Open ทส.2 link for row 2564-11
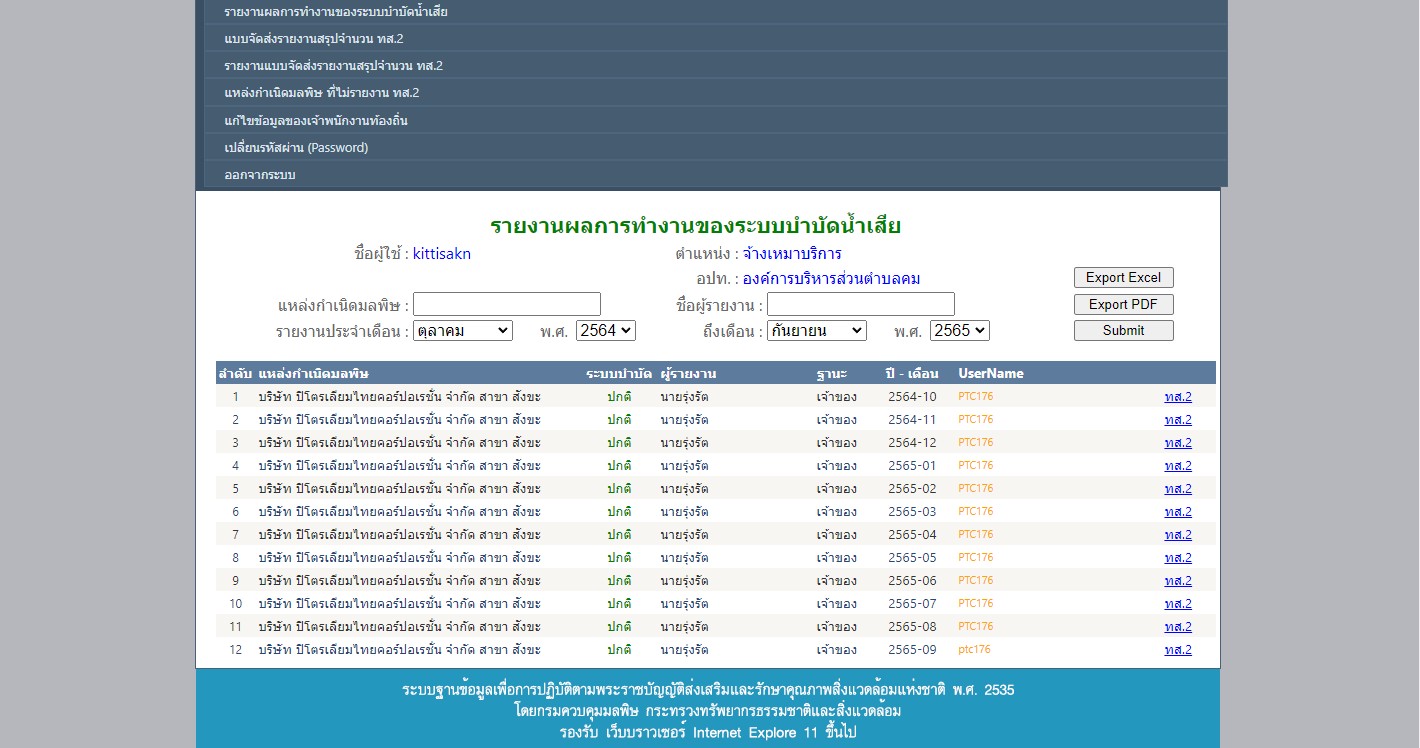 pyautogui.click(x=1178, y=419)
